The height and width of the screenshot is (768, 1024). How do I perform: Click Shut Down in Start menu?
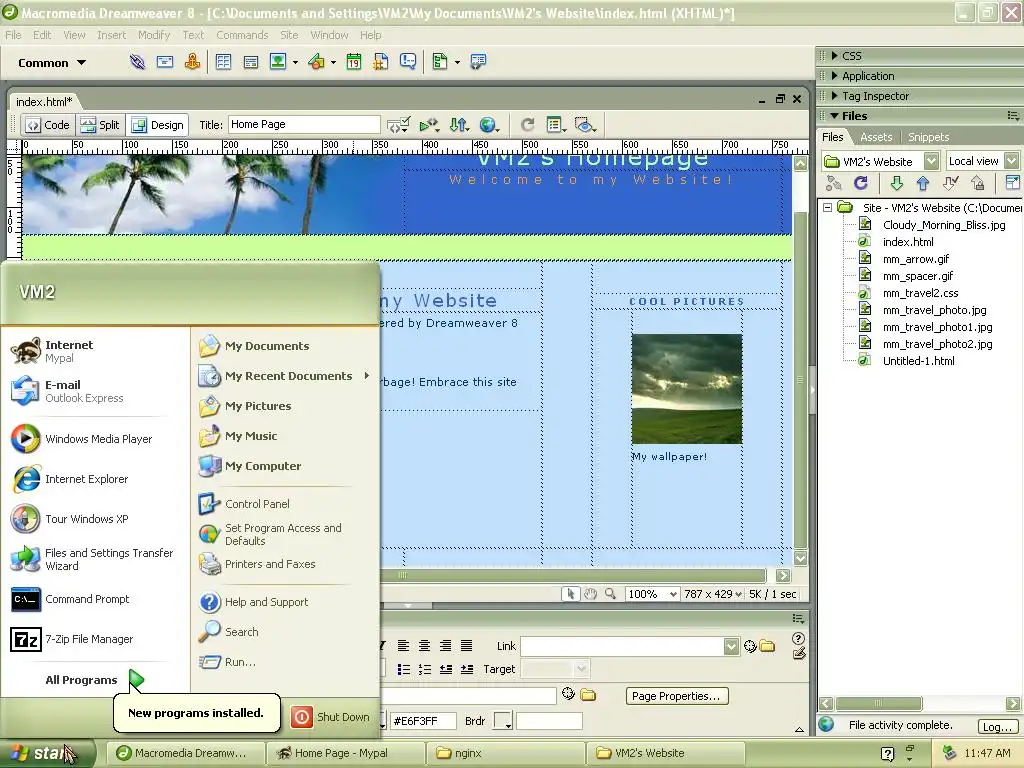pos(330,717)
